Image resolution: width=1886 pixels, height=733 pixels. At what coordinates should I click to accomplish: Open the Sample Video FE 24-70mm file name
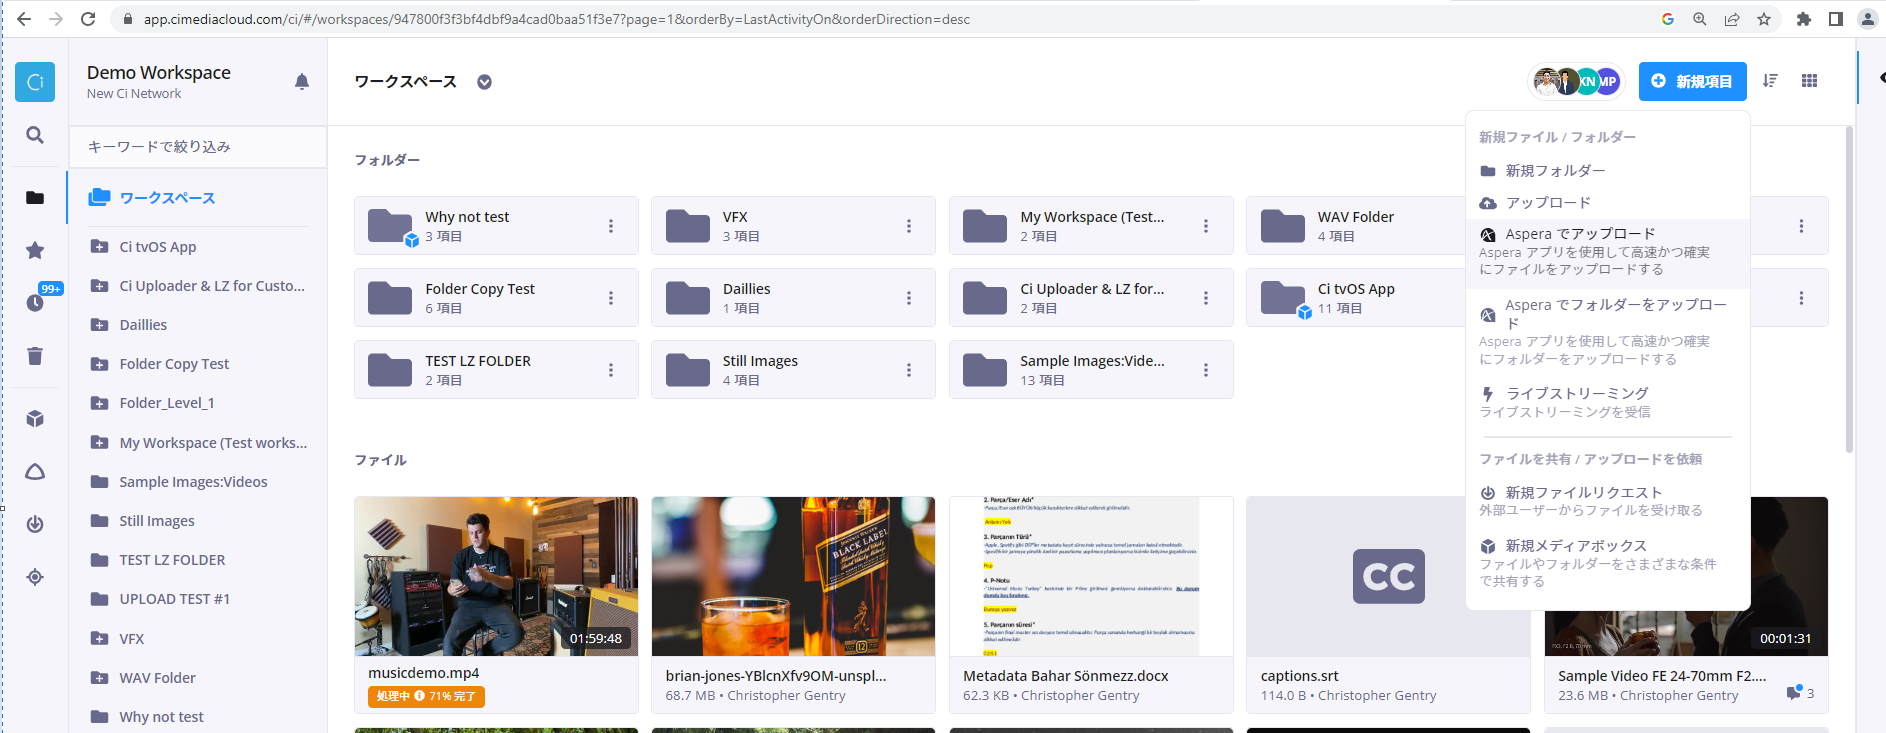(1662, 676)
